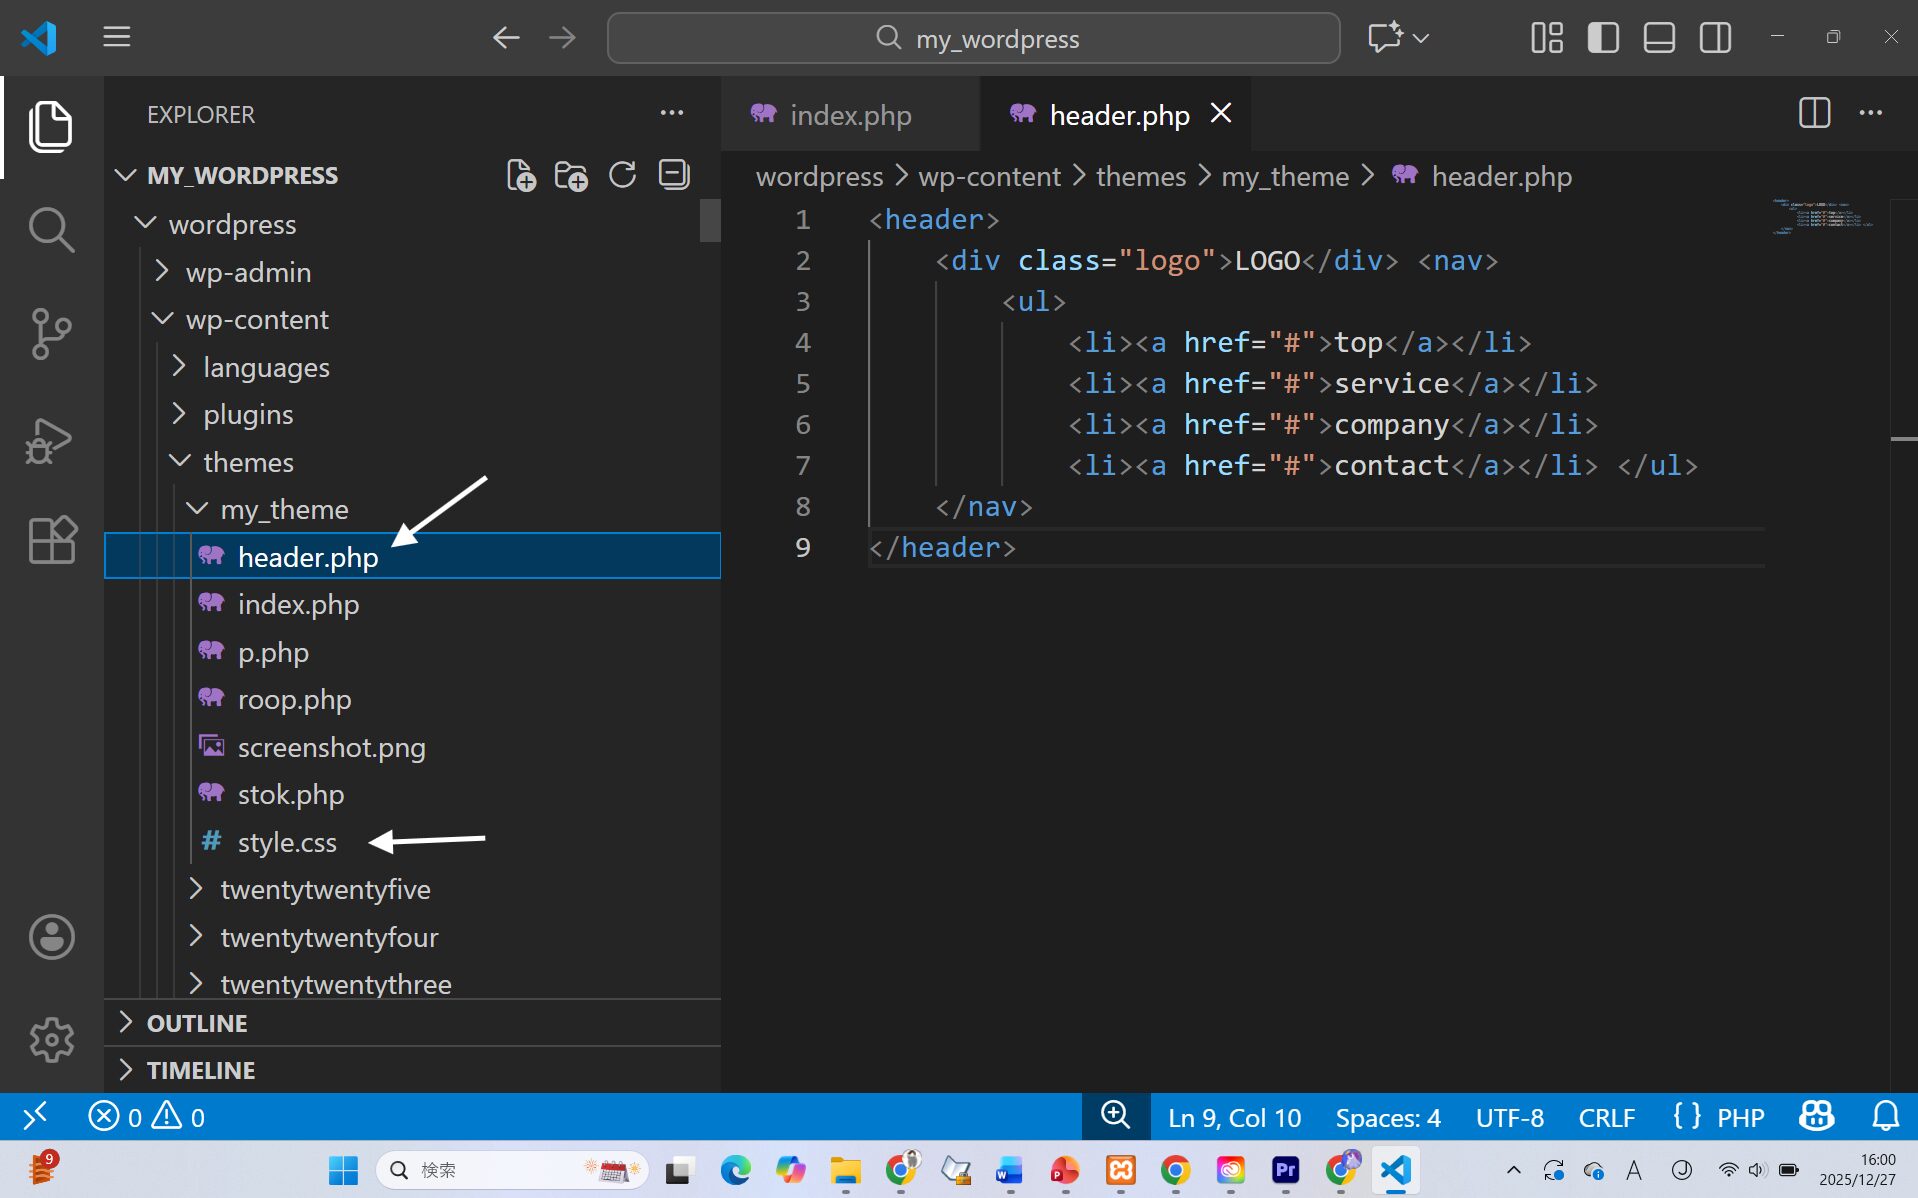Open style.css in the file tree

point(287,842)
